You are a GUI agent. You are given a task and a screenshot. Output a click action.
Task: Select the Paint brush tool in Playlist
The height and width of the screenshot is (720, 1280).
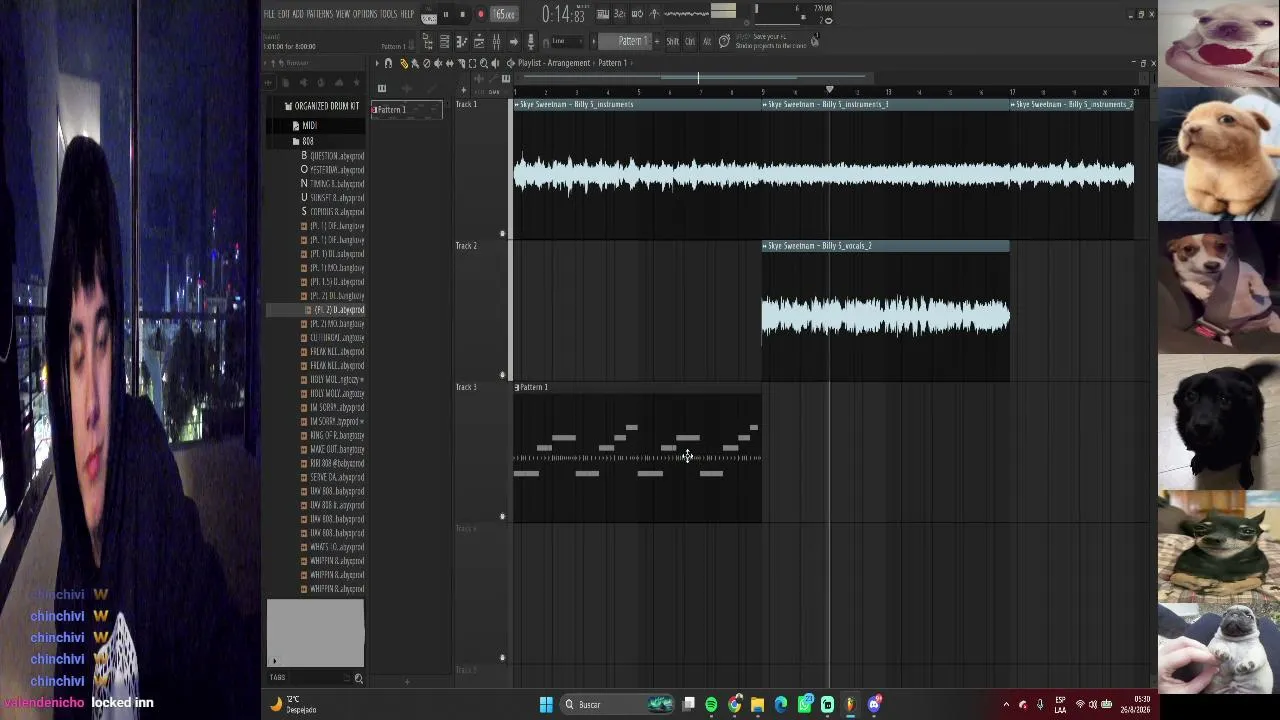(415, 63)
